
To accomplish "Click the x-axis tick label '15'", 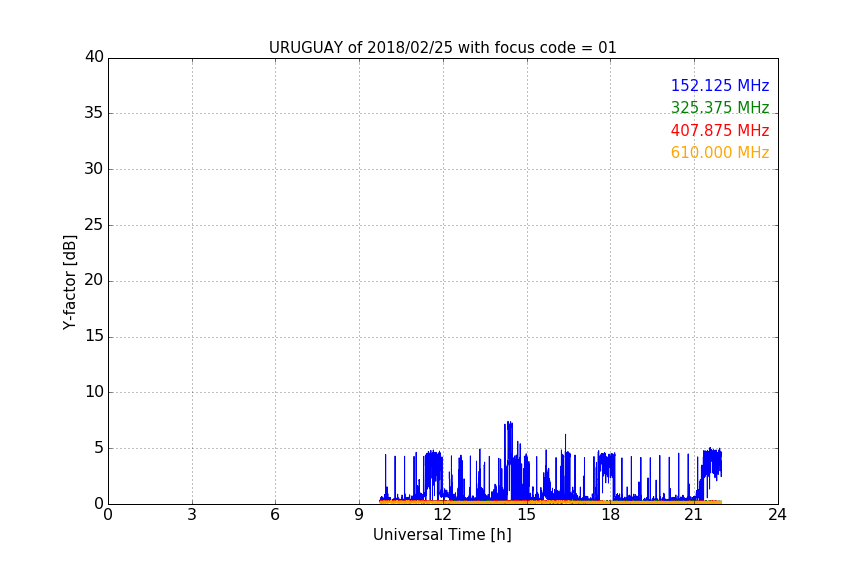I will (526, 515).
